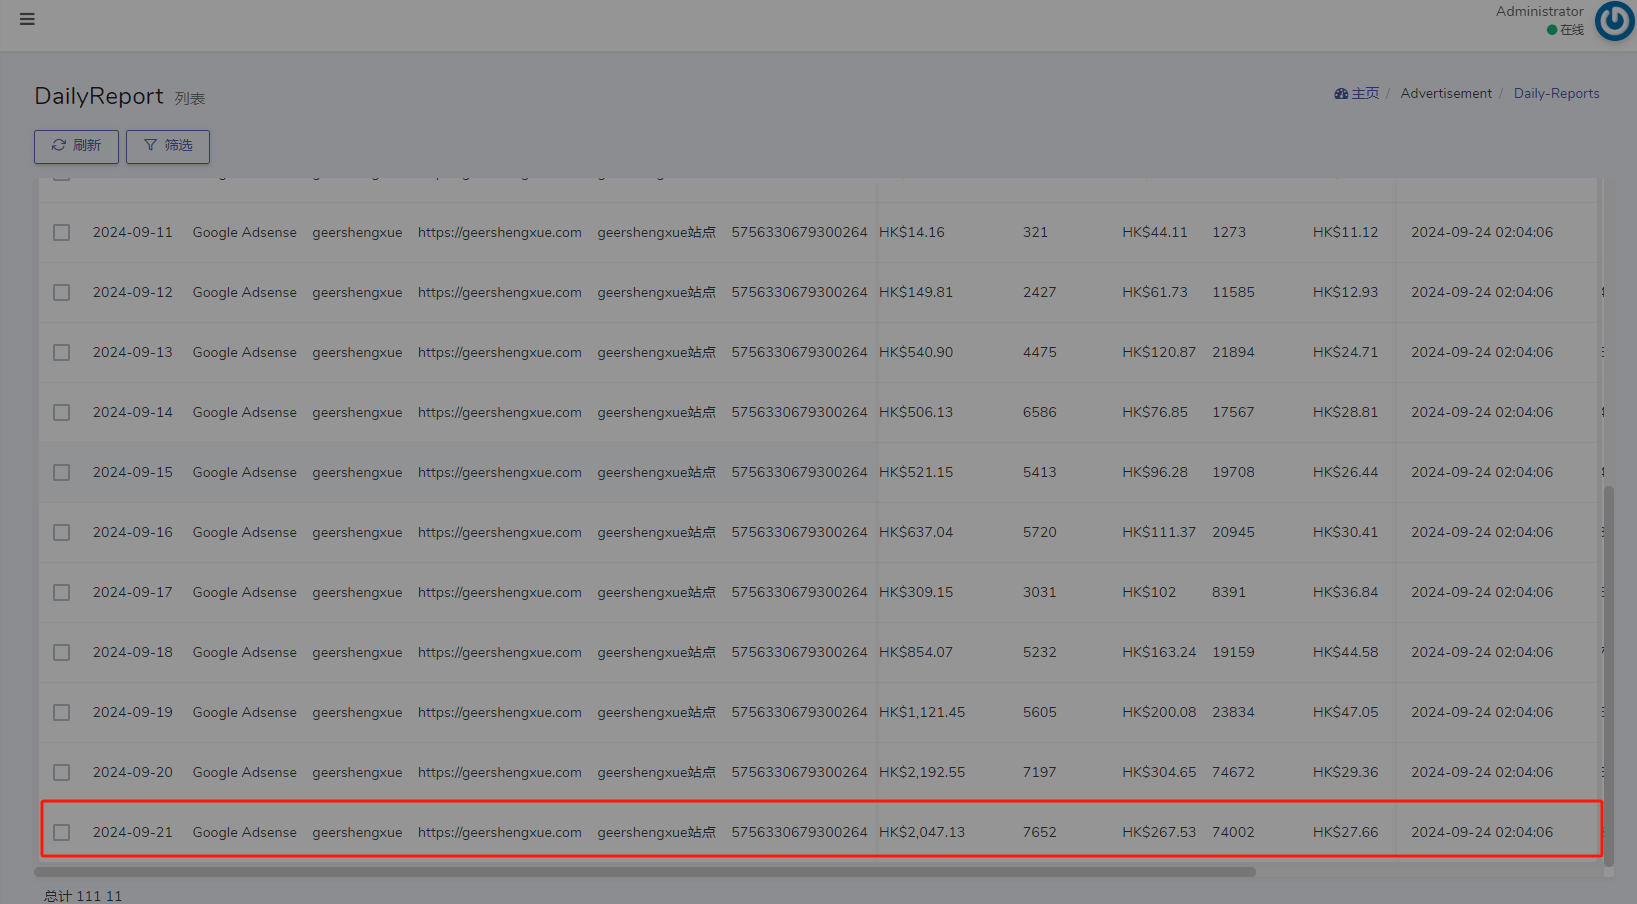Click the vertical table scrollbar
The image size is (1637, 904).
pos(1609,677)
